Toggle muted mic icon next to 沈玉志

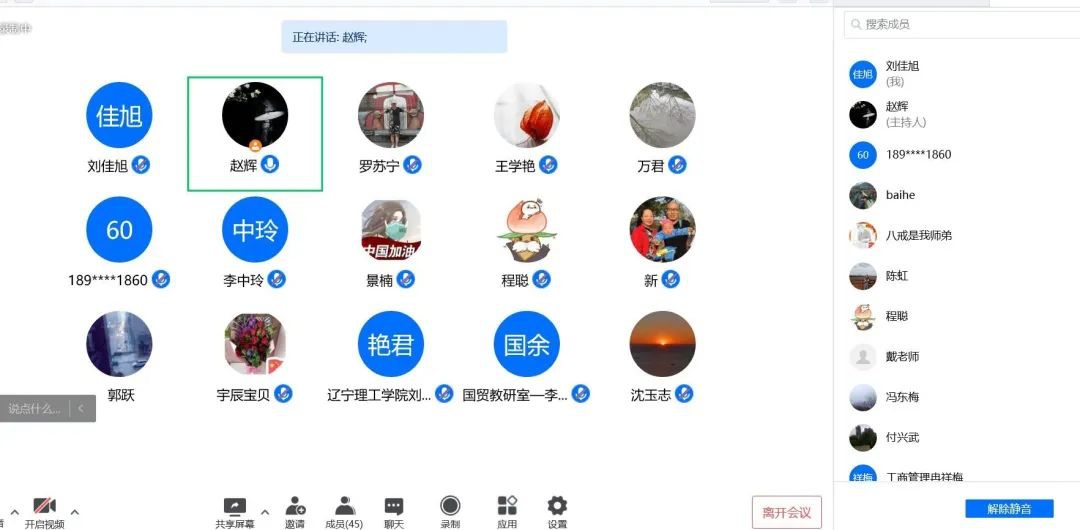(x=683, y=394)
